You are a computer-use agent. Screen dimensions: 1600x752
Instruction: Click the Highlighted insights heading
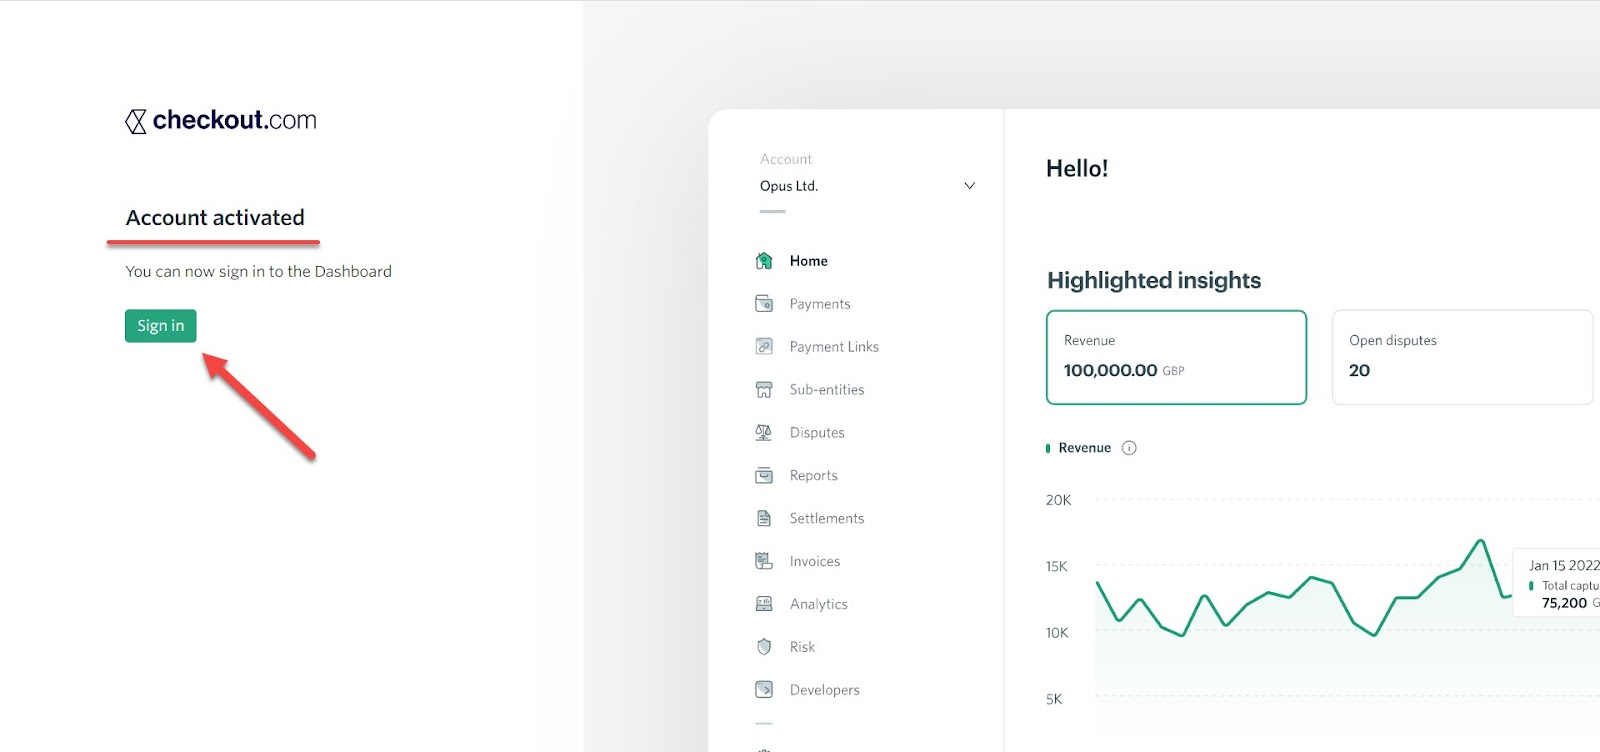point(1154,280)
